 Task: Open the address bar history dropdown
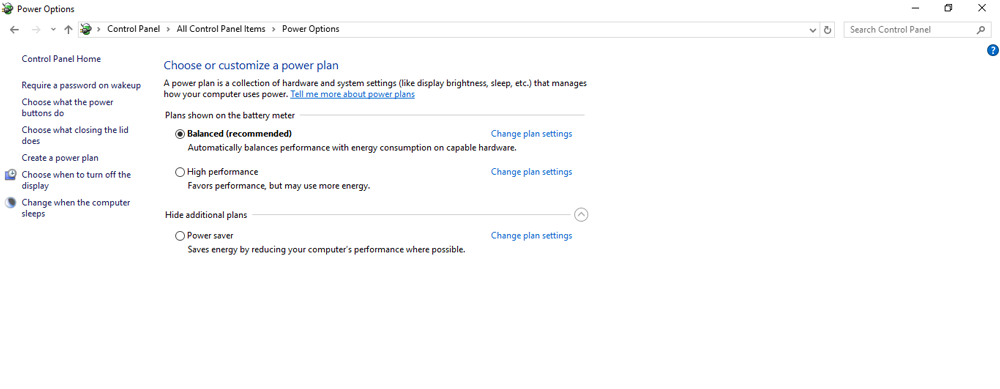click(x=812, y=29)
